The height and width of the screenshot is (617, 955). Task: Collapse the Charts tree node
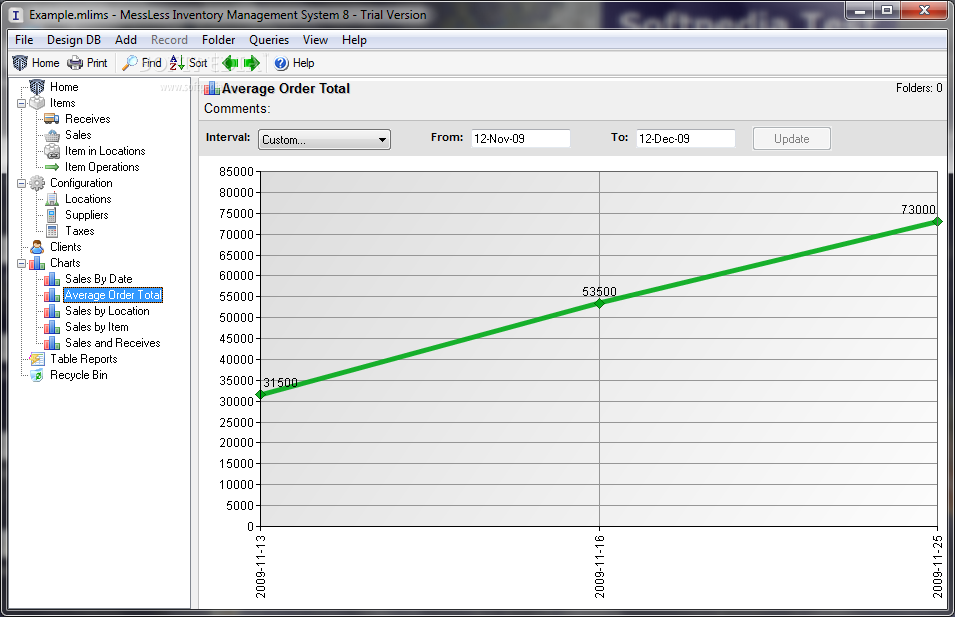tap(21, 263)
